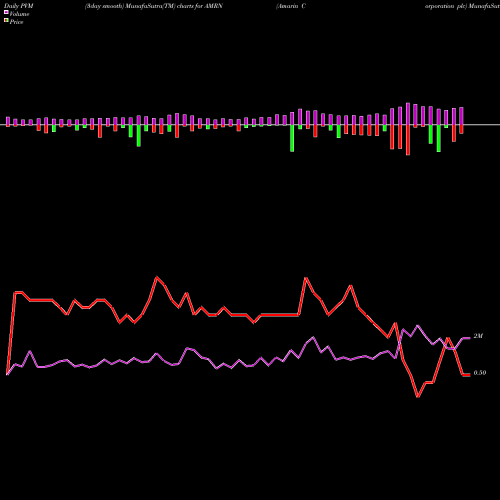
Task: Select the Volume legend label
Action: [19, 14]
